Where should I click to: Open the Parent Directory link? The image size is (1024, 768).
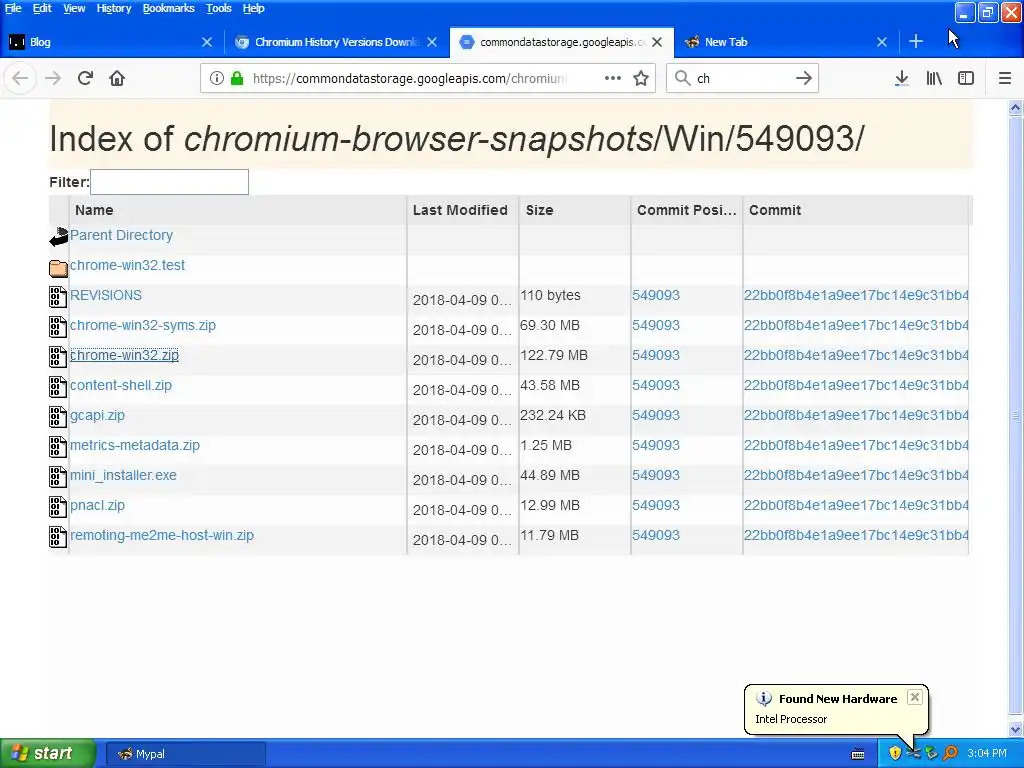[x=121, y=235]
